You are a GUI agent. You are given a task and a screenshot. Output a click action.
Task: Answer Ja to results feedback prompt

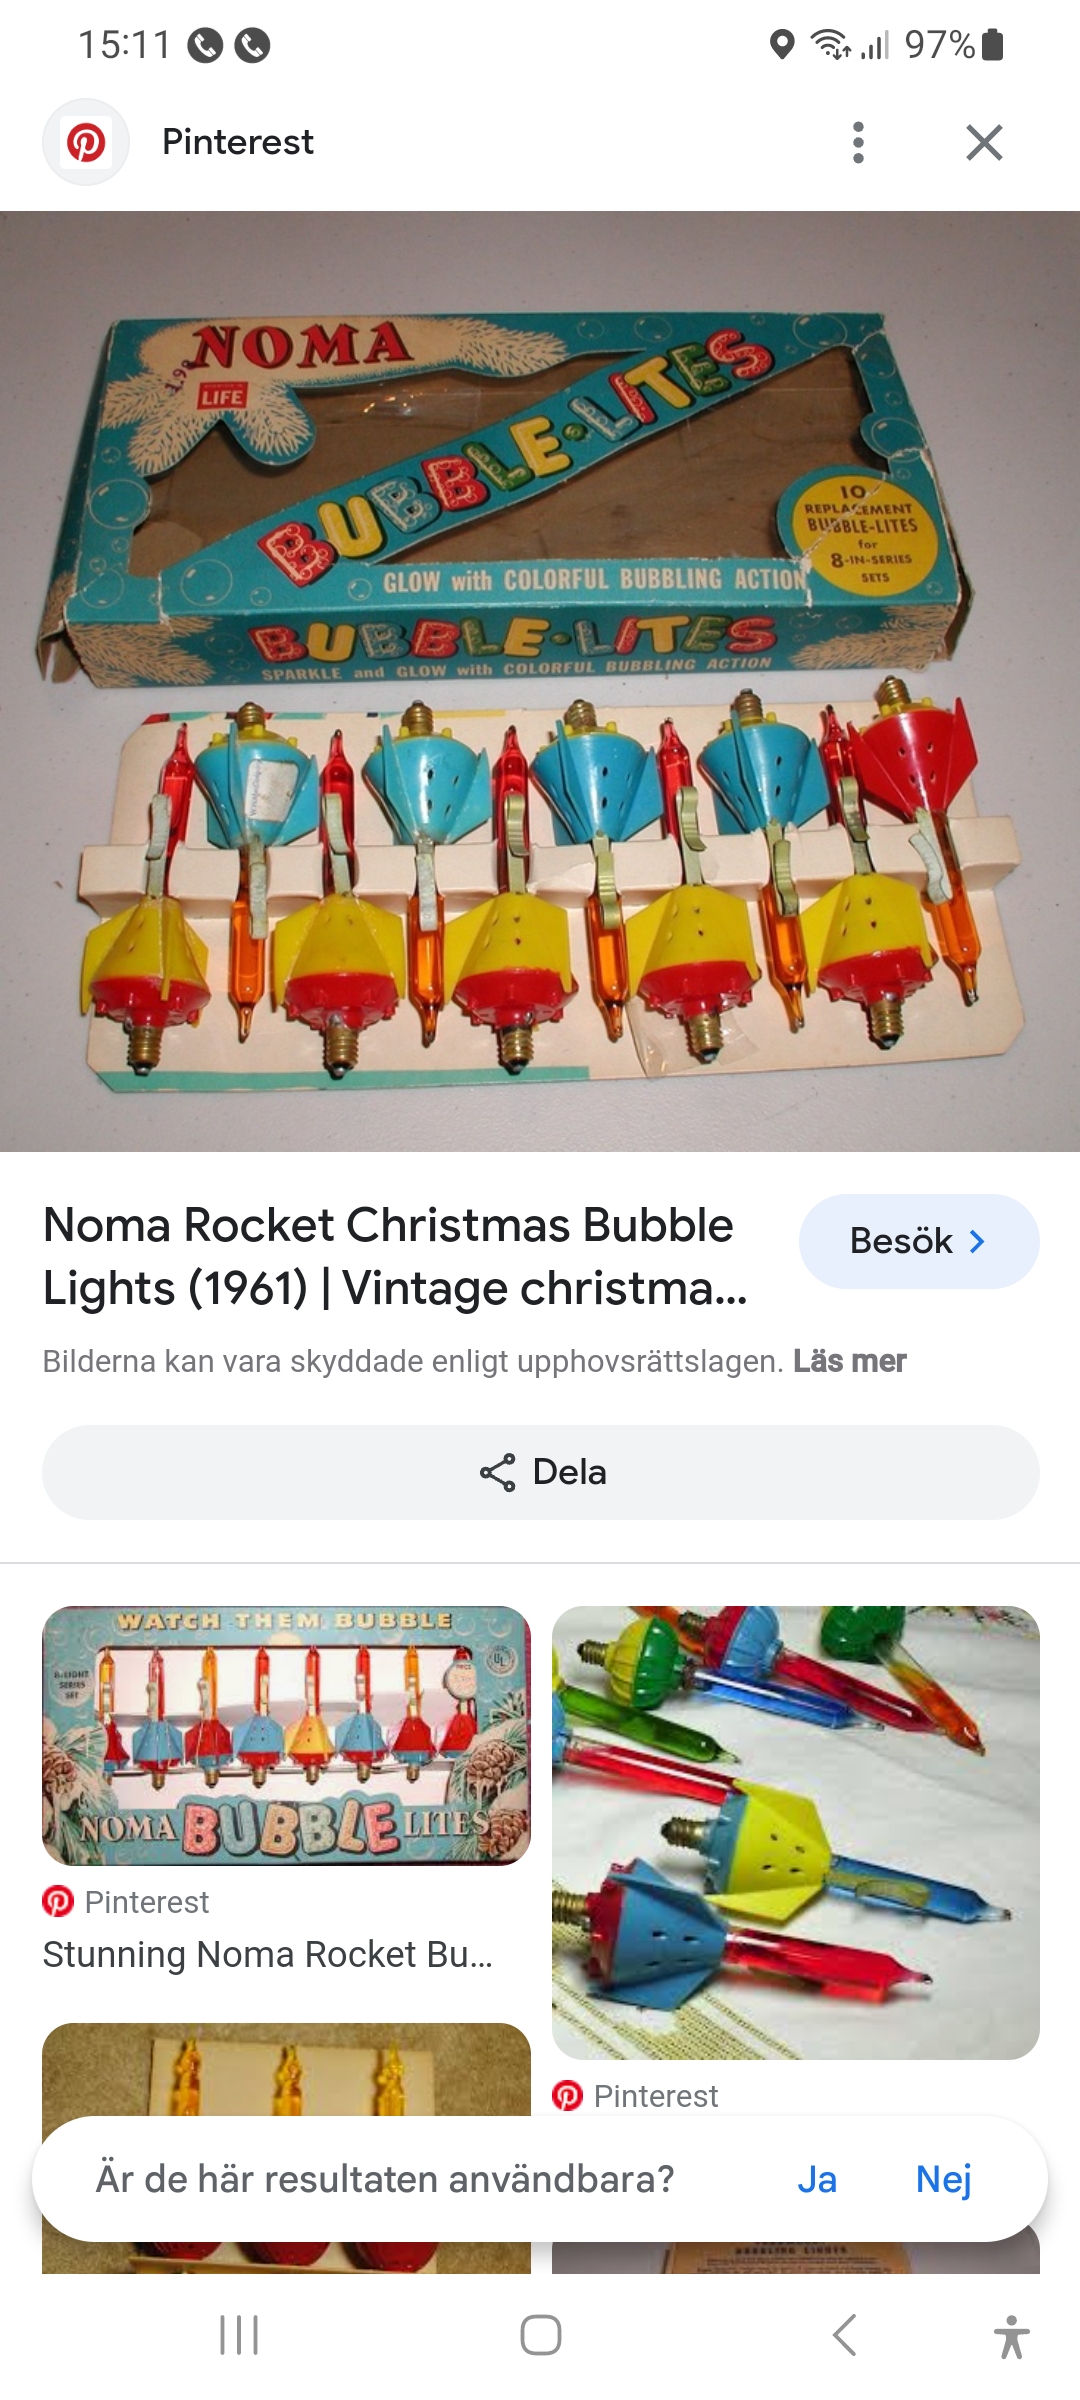point(816,2179)
